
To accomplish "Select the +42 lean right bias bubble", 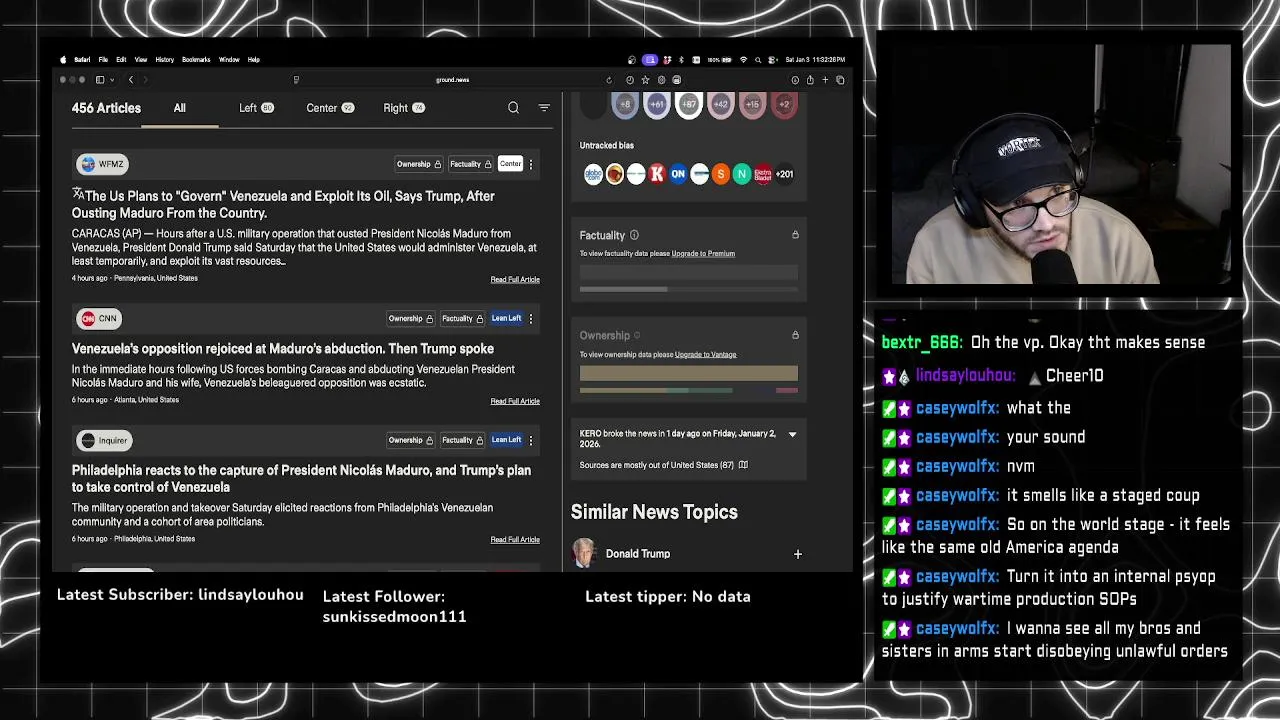I will pos(721,104).
